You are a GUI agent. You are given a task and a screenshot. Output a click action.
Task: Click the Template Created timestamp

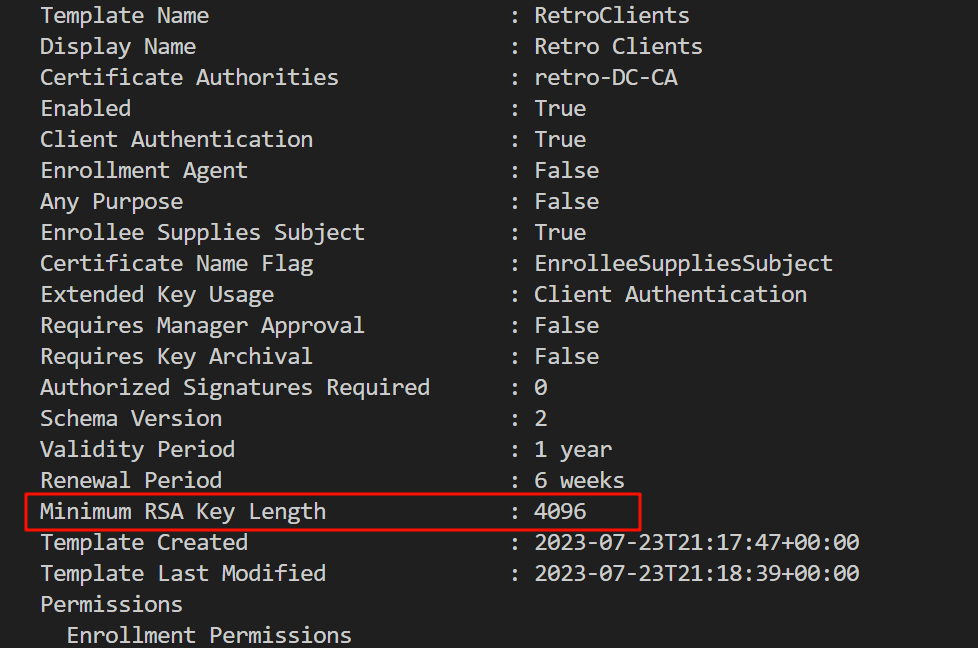pos(696,543)
